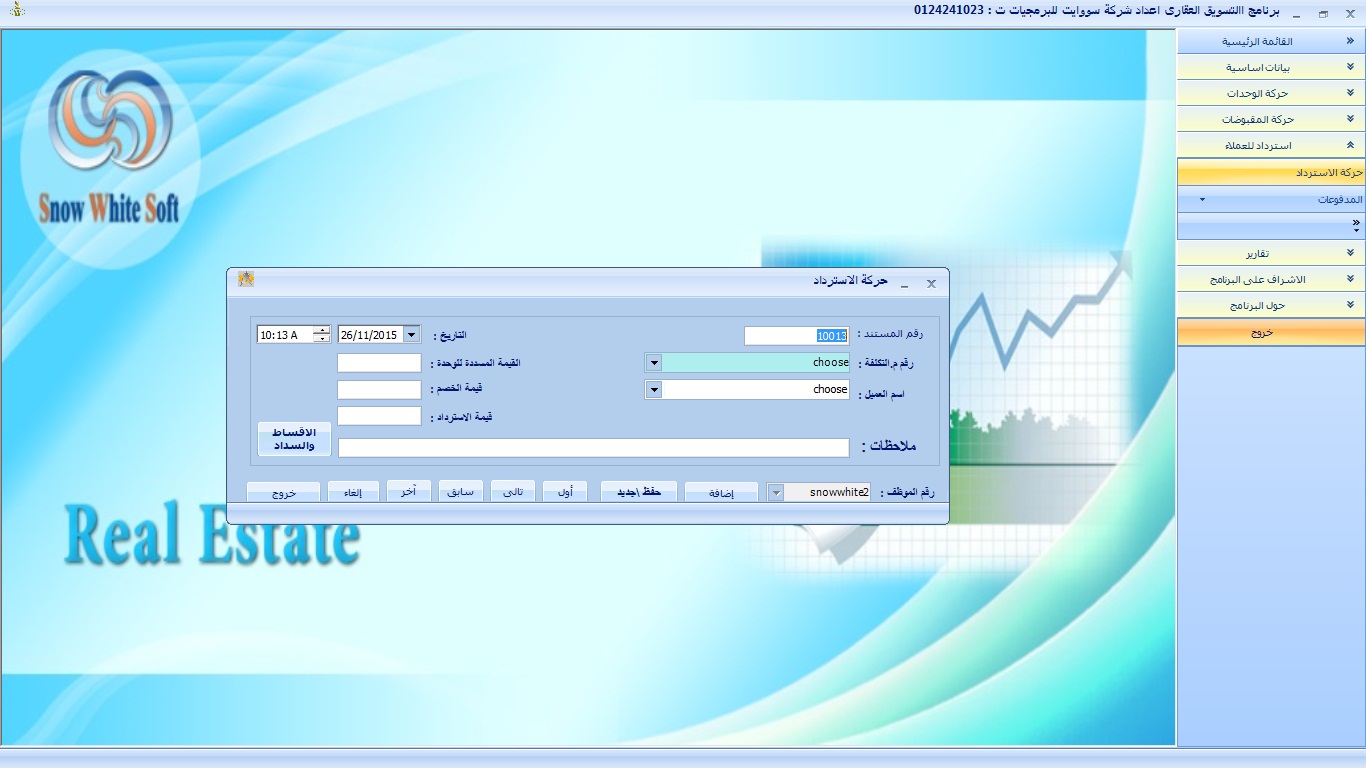Open the المدفوعات sidebar menu item

click(1271, 200)
